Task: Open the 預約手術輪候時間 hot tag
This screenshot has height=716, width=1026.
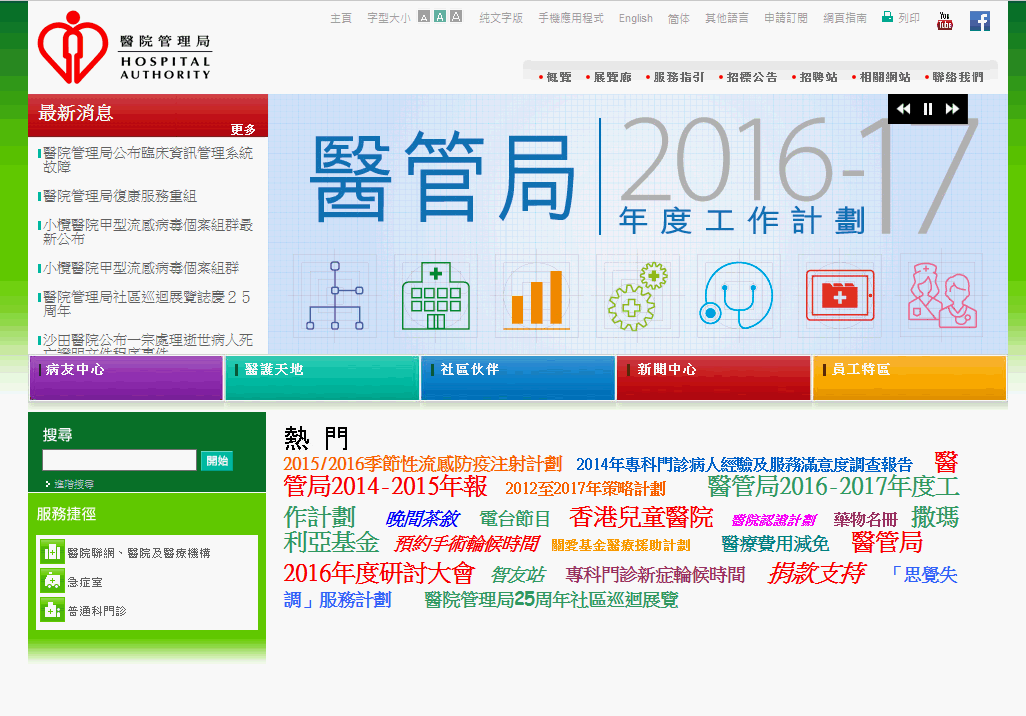Action: coord(467,544)
